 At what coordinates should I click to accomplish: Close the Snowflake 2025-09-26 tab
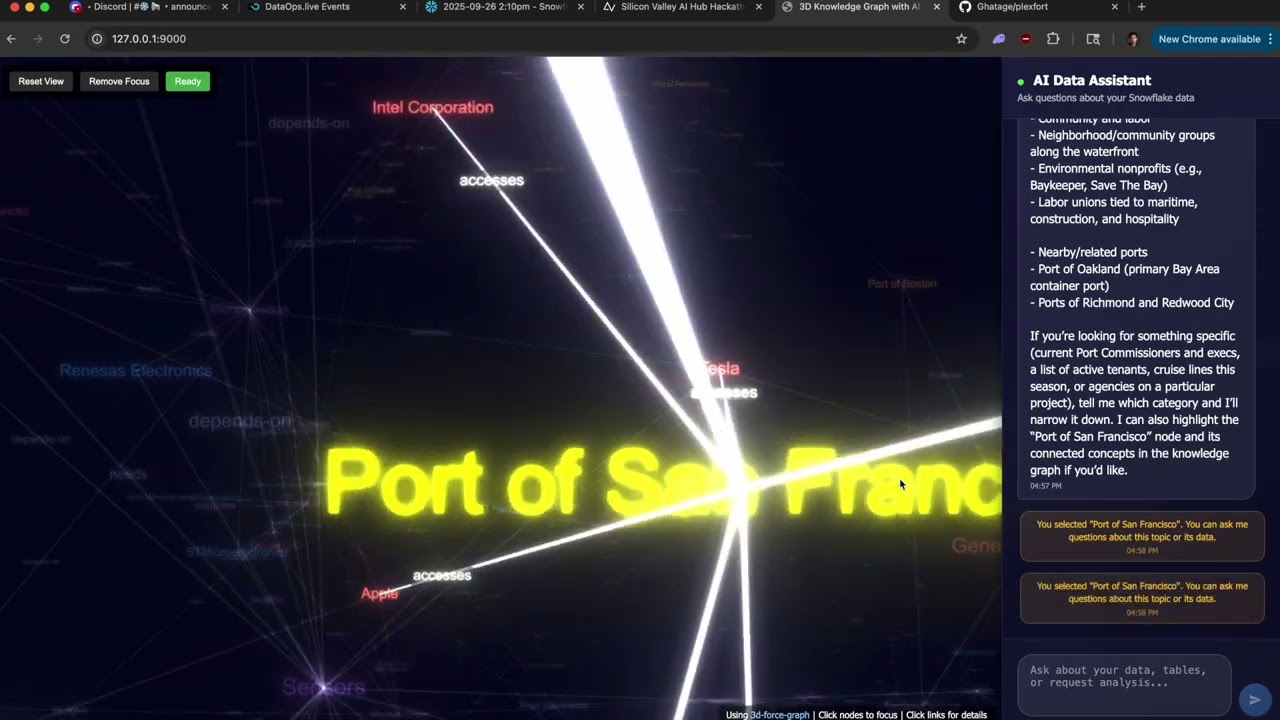(581, 7)
